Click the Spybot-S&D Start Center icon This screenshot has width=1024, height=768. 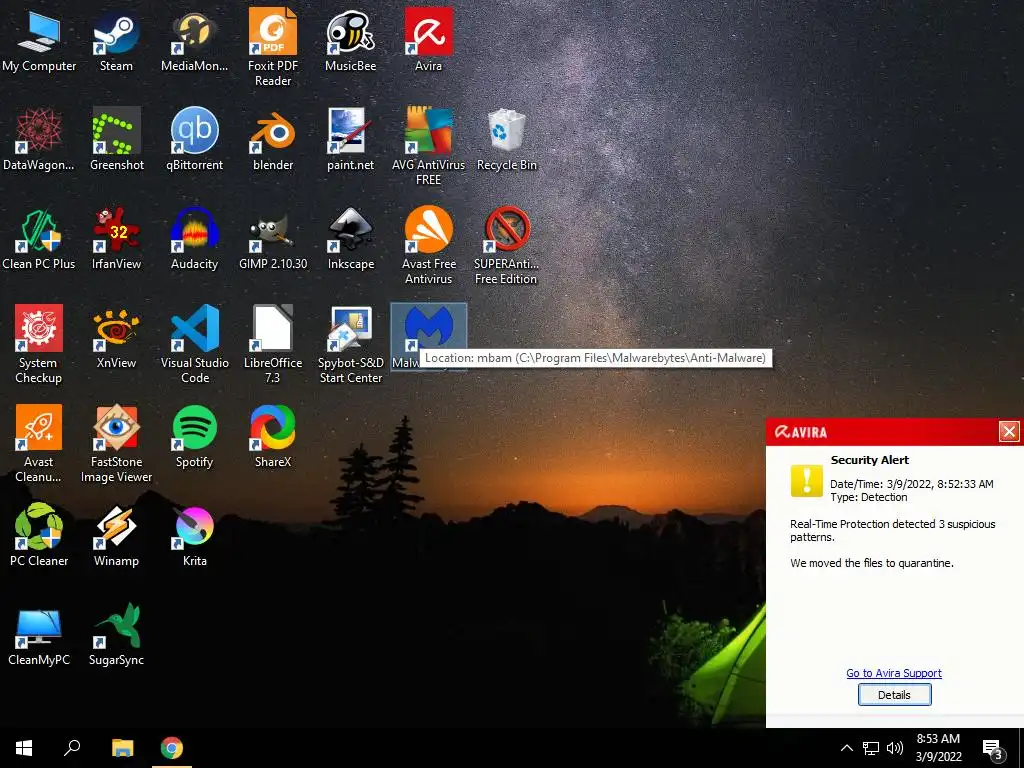(x=351, y=345)
